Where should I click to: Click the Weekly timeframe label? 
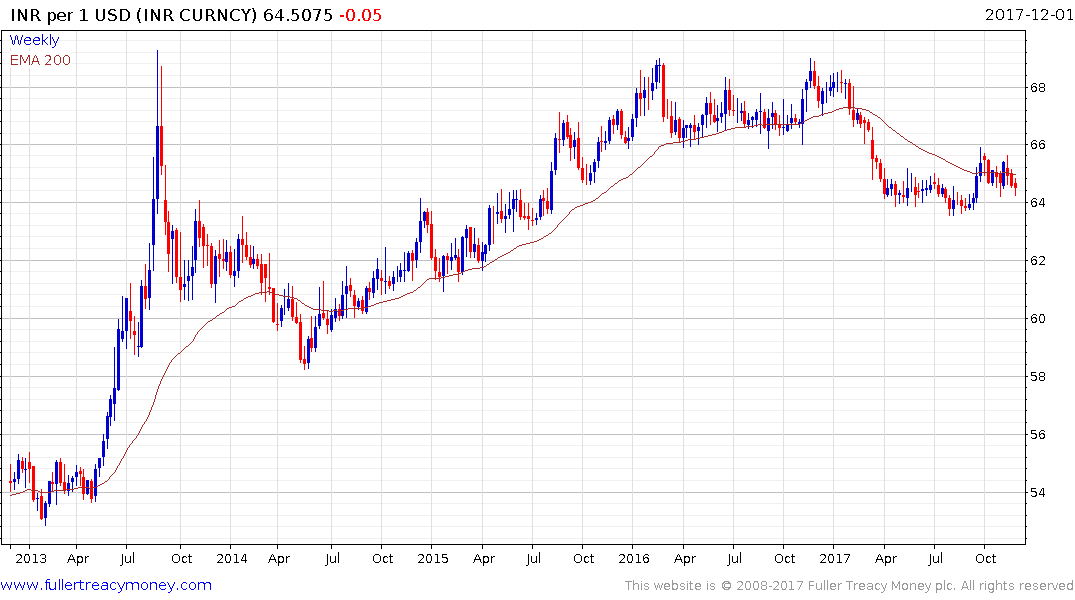(x=34, y=40)
